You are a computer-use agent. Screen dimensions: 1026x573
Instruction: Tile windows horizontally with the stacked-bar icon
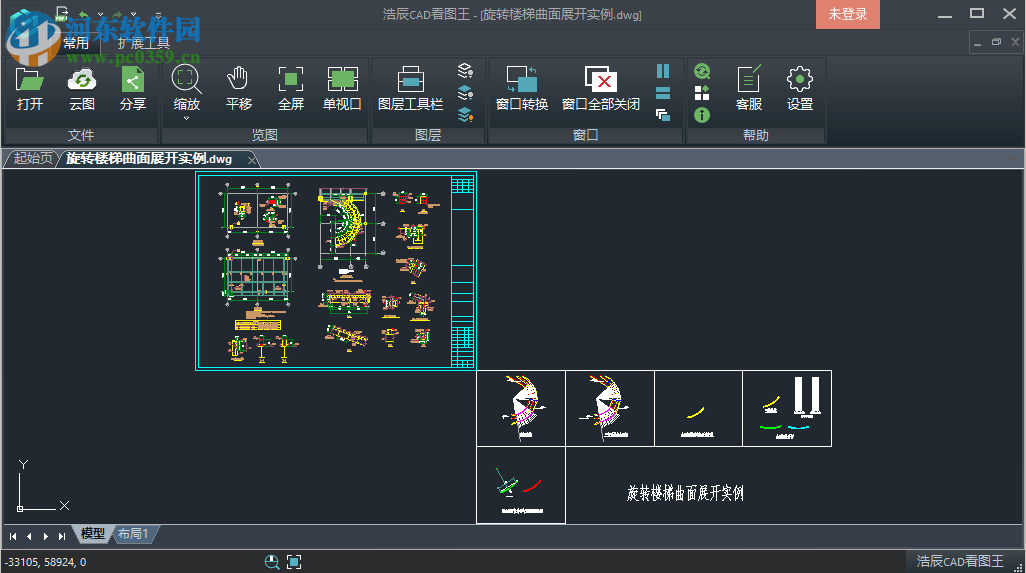point(663,93)
